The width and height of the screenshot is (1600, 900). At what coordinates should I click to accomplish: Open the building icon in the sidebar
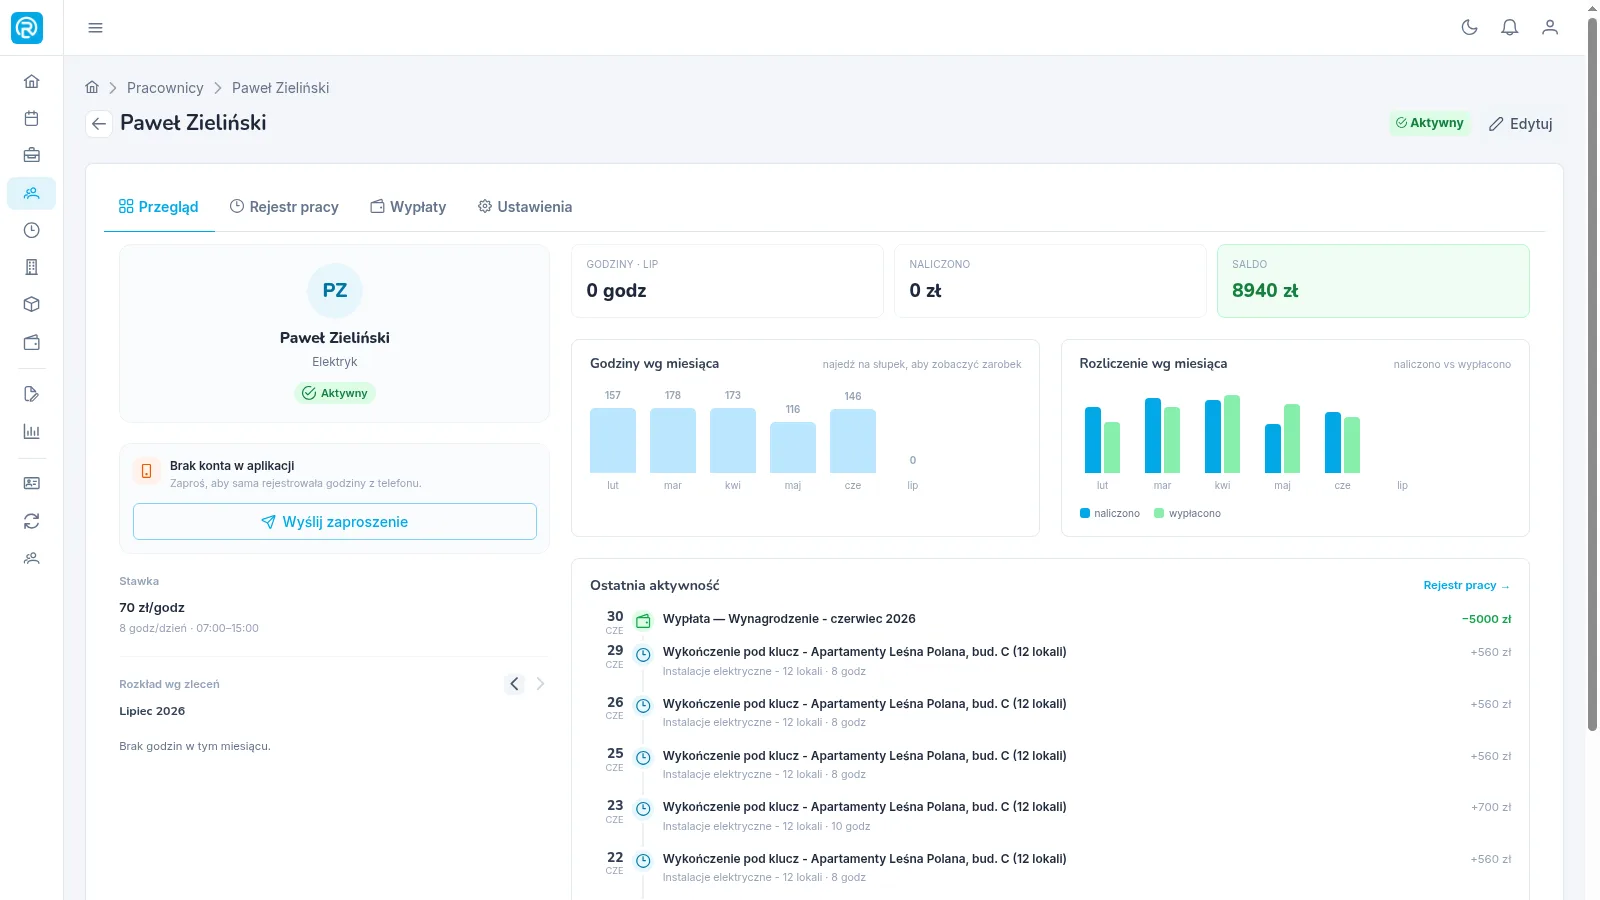point(31,267)
